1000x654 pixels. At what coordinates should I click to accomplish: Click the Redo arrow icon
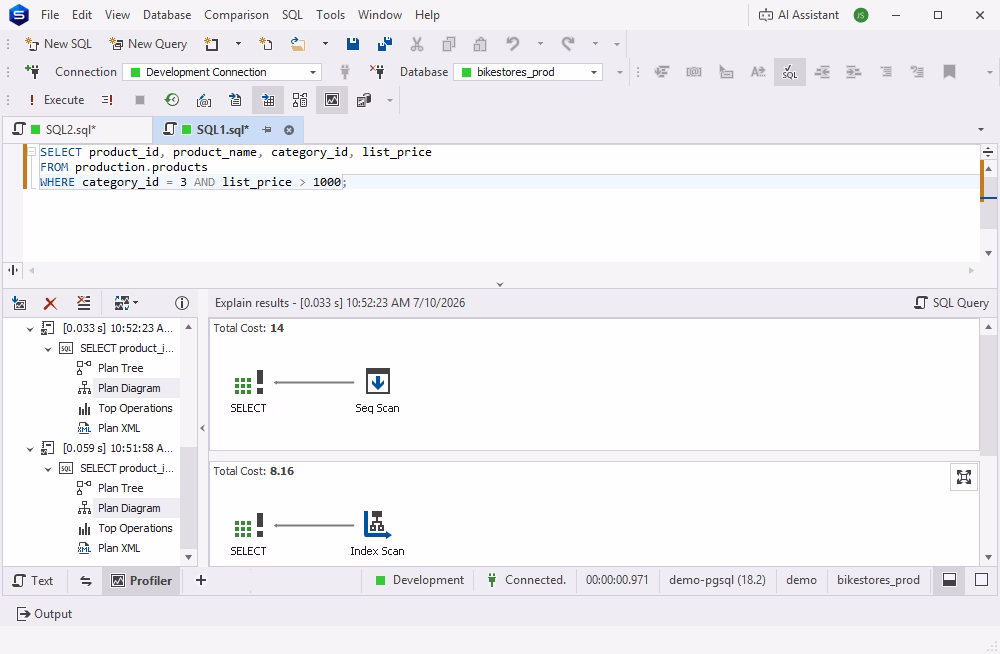pos(568,44)
